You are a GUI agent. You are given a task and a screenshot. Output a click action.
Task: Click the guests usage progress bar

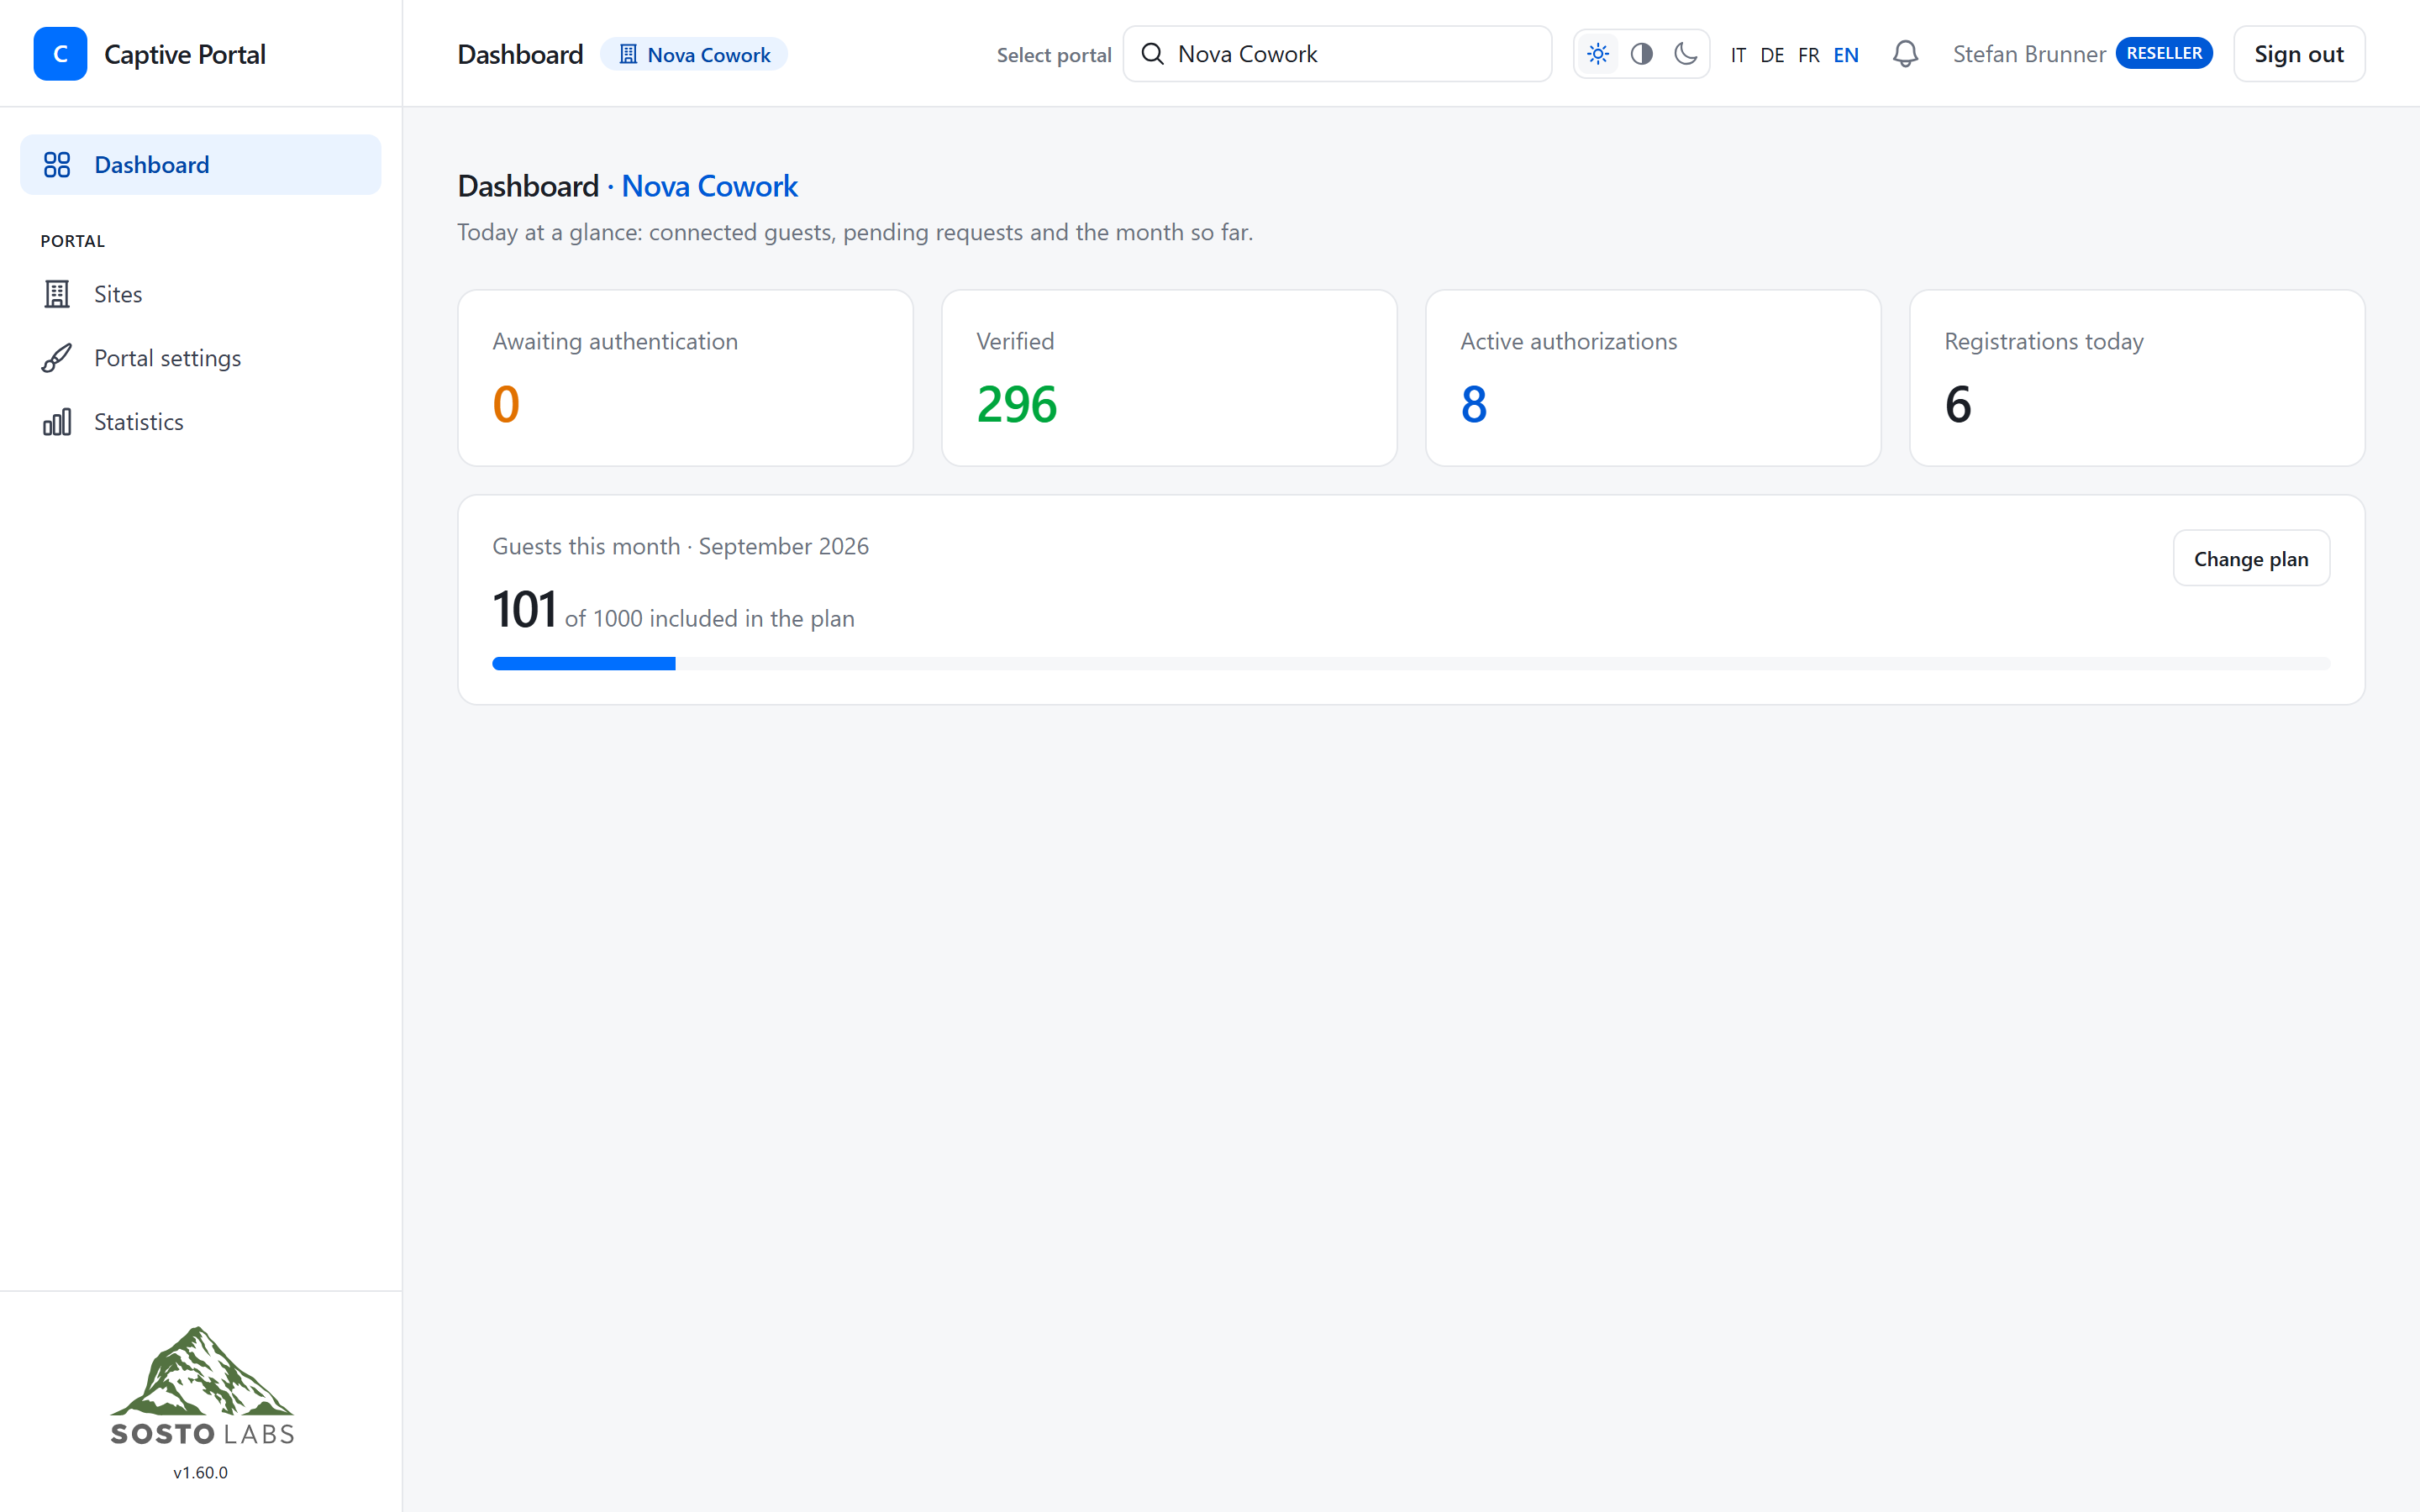[1411, 664]
